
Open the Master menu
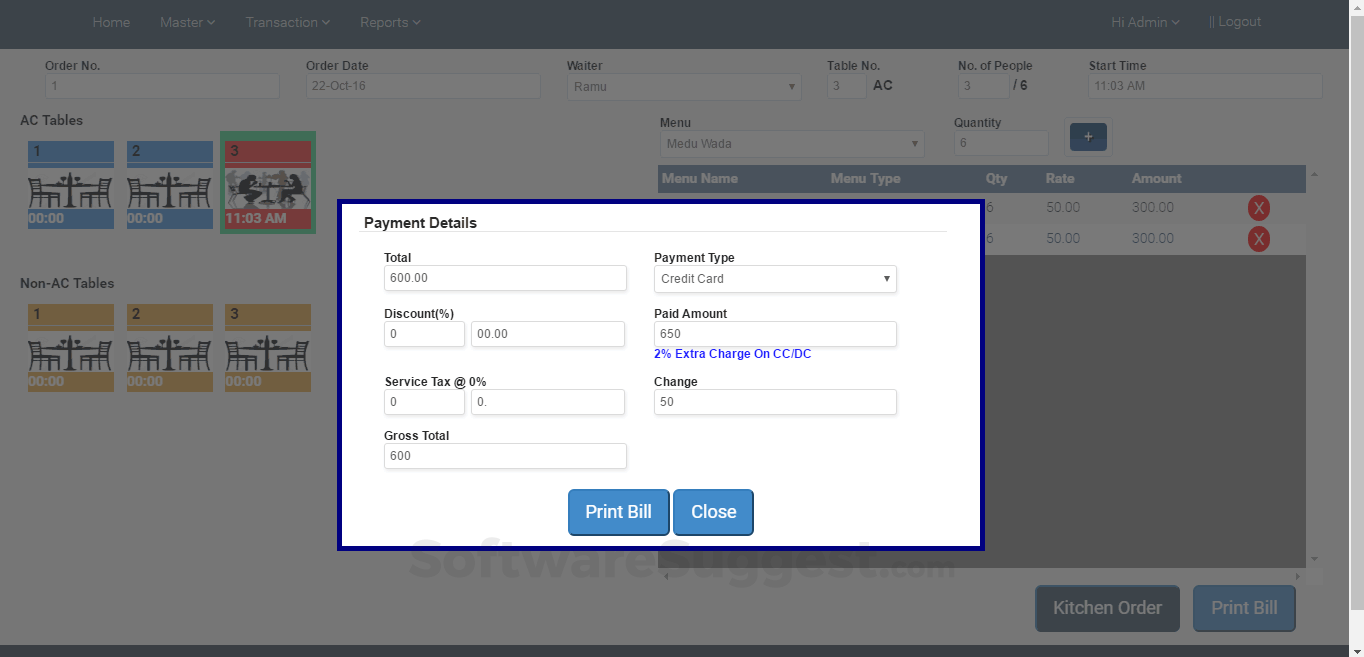[x=187, y=21]
